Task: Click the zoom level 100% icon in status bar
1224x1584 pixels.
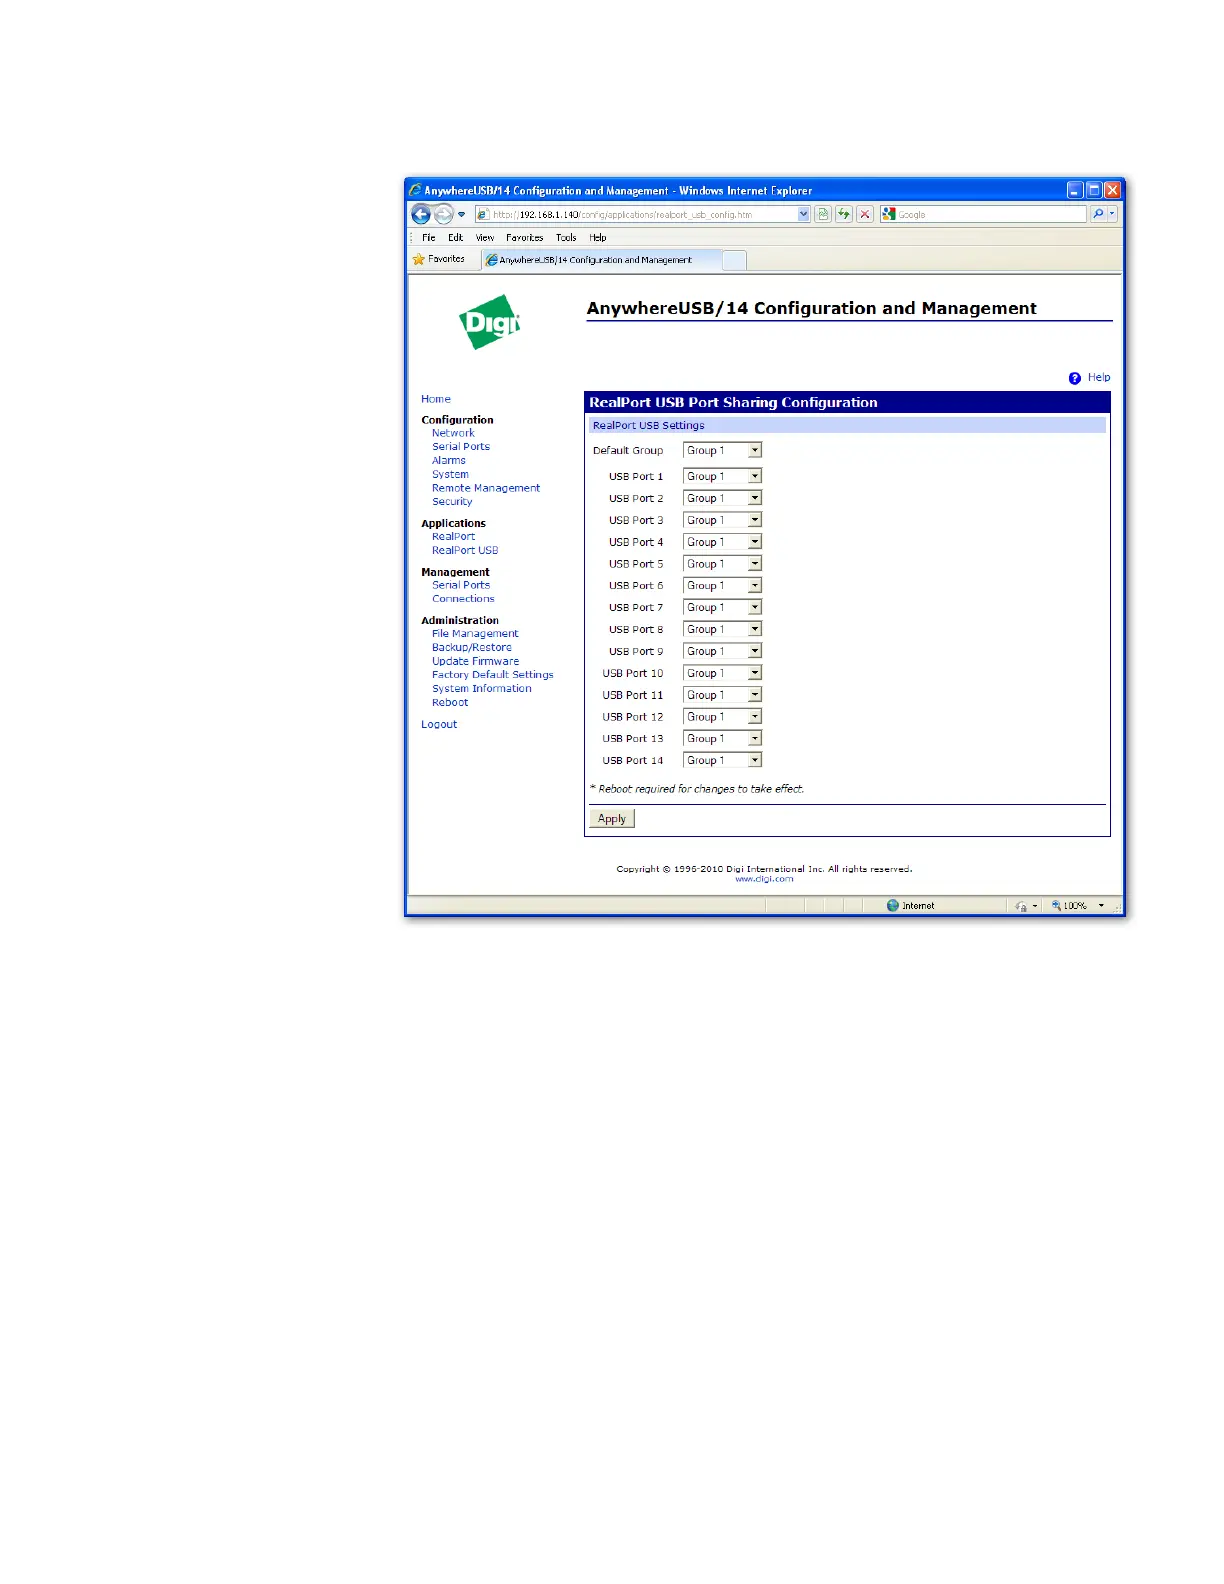Action: coord(1056,905)
